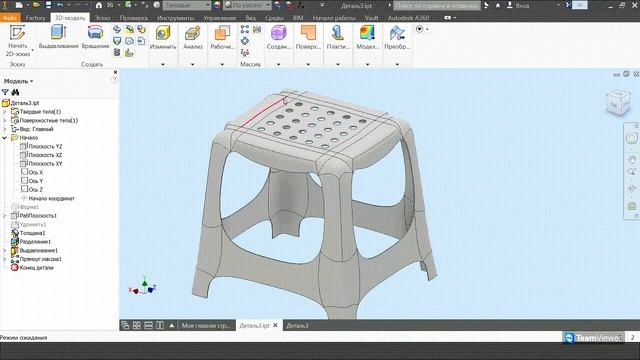Expand the Вид: Главный node
The image size is (640, 360).
click(4, 129)
